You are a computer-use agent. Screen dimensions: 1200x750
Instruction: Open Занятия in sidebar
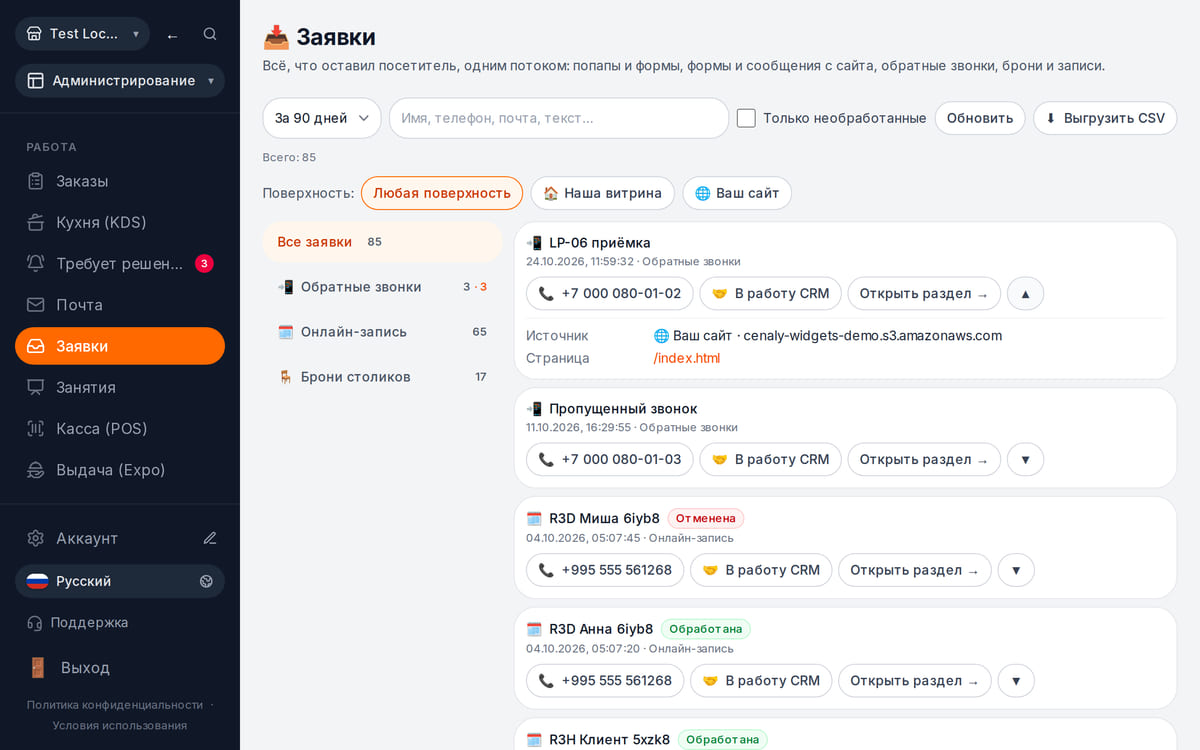(120, 387)
